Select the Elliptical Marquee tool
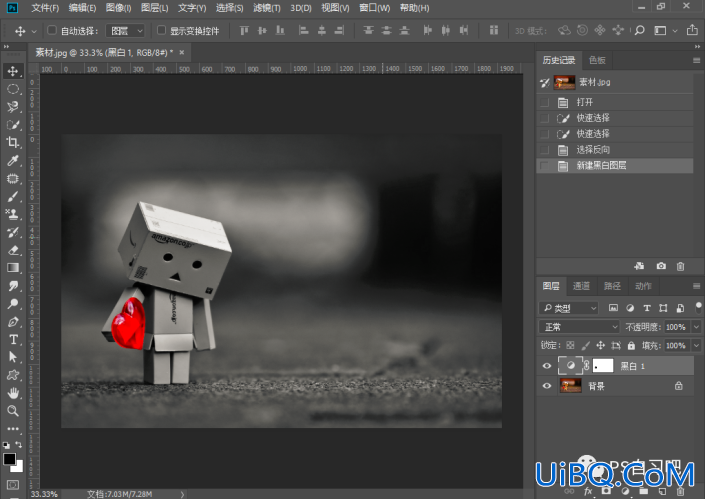The height and width of the screenshot is (499, 705). click(x=13, y=89)
